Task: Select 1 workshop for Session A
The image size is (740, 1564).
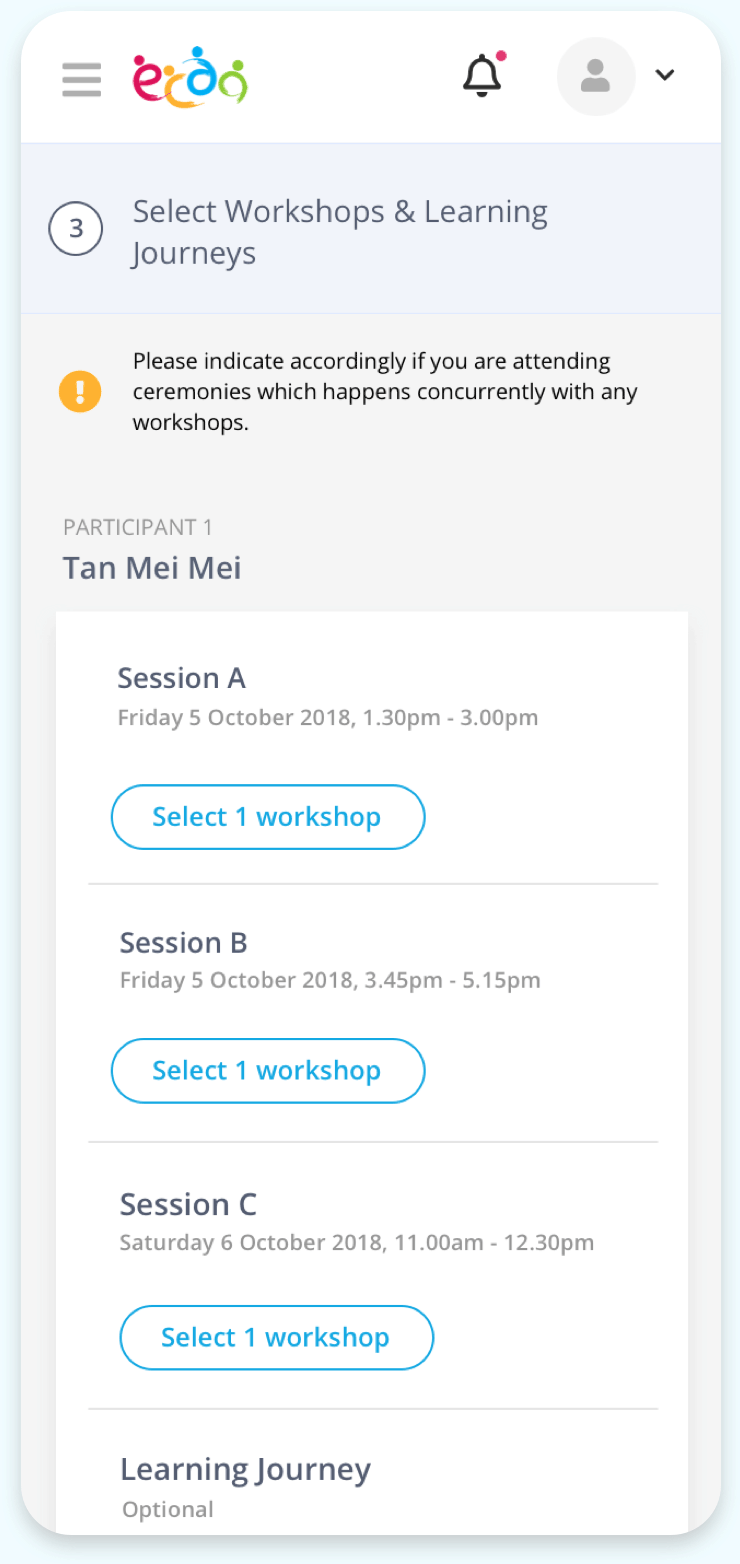Action: point(267,817)
